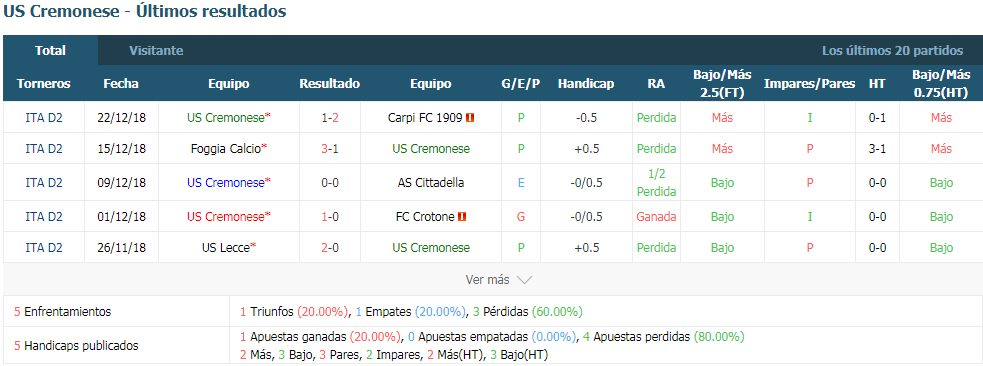Click the Handicap column header

[x=586, y=83]
